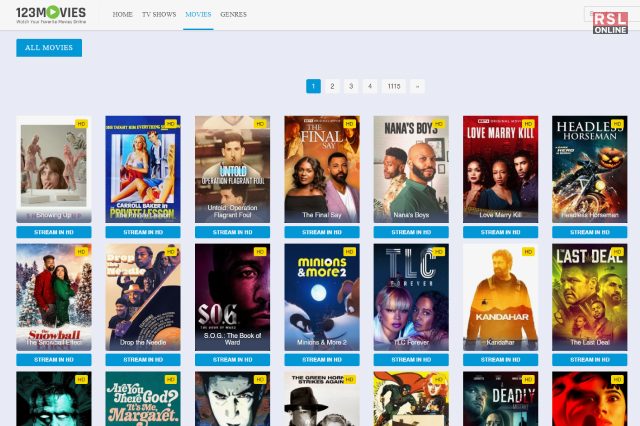Click Stream in HD under Drop the Needle
This screenshot has width=640, height=426.
click(143, 360)
